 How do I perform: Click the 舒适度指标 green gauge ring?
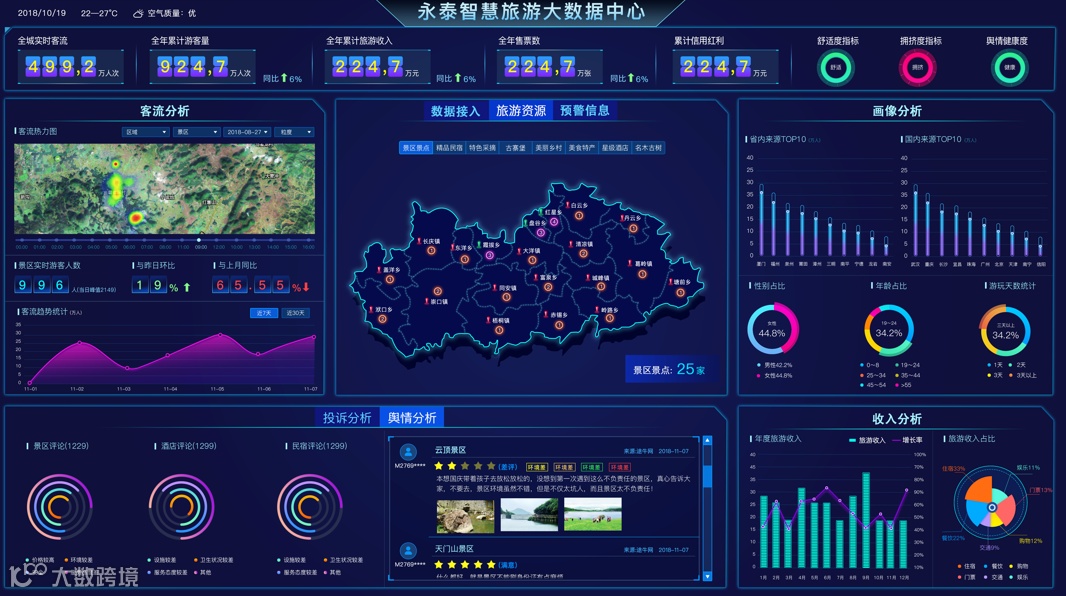836,67
